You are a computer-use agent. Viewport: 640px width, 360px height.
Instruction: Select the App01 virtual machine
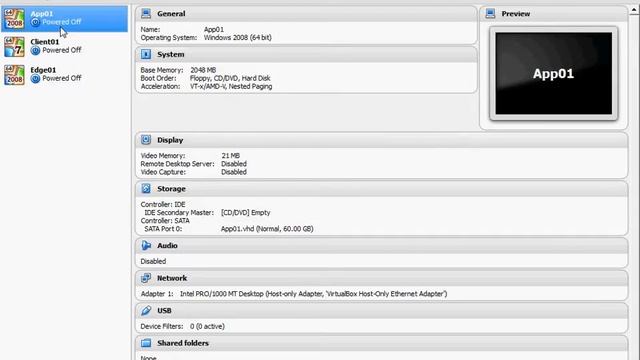point(64,18)
